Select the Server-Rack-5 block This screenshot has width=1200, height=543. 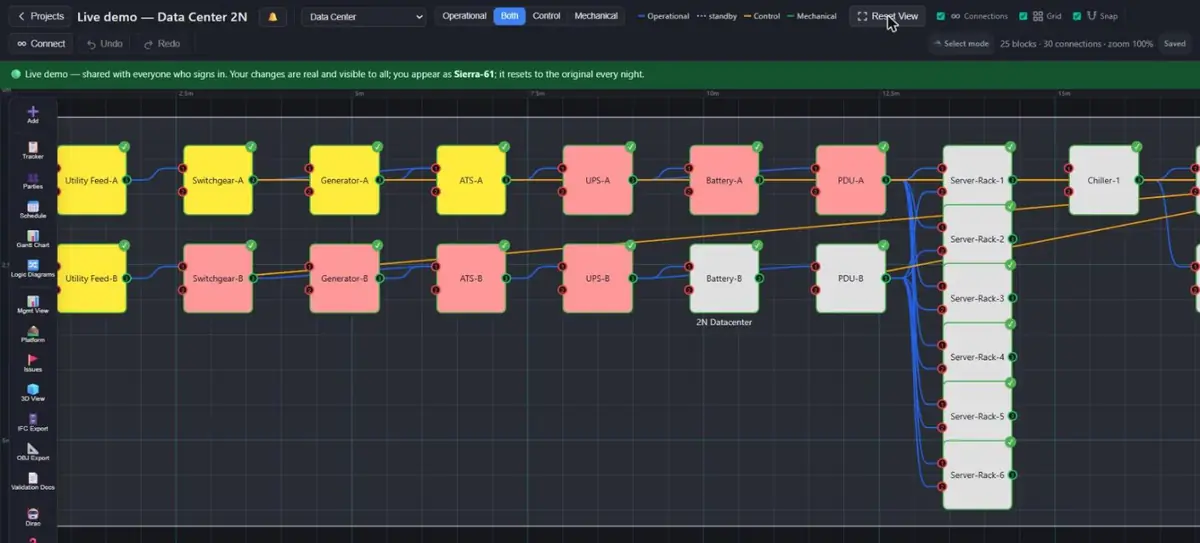click(977, 416)
